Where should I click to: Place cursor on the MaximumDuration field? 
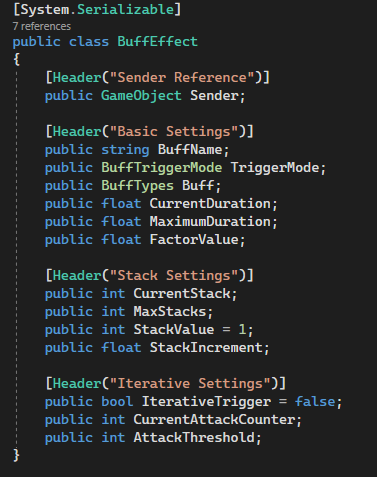click(x=210, y=222)
